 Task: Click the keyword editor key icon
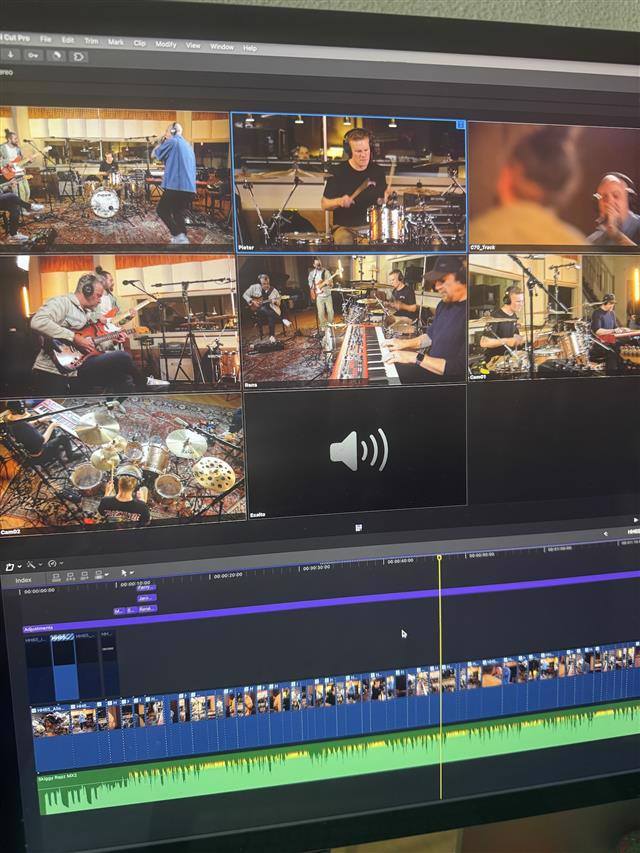tap(33, 55)
